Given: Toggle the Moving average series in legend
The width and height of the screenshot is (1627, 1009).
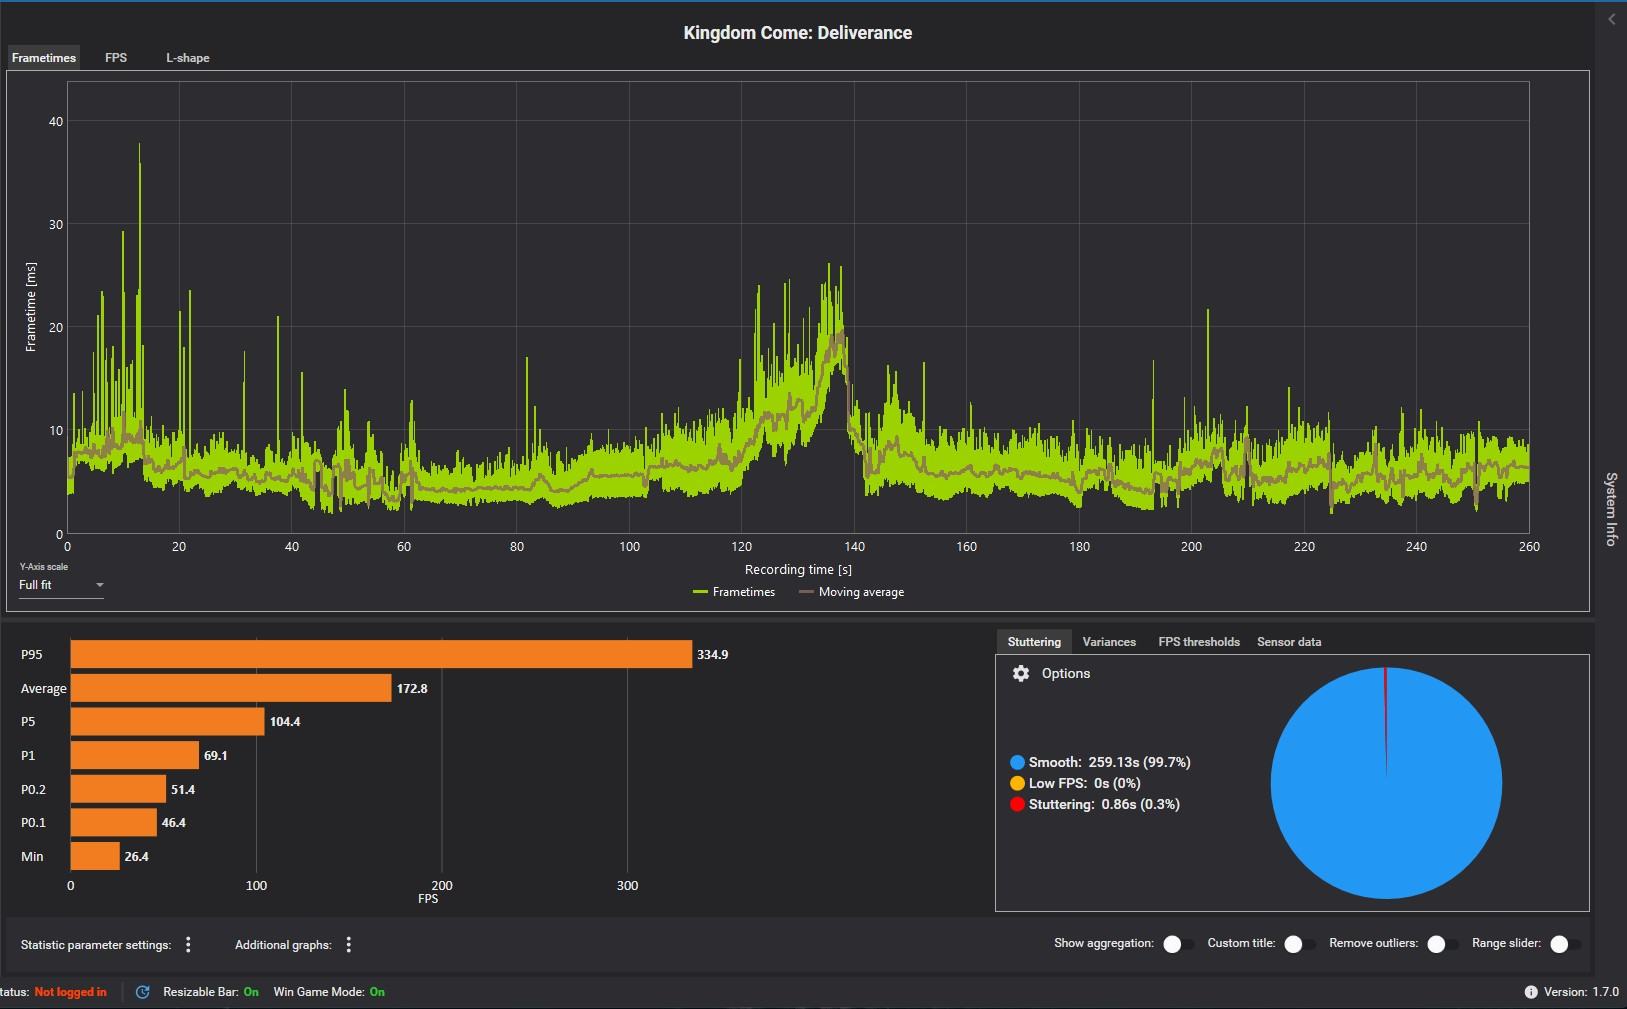Looking at the screenshot, I should tap(851, 592).
